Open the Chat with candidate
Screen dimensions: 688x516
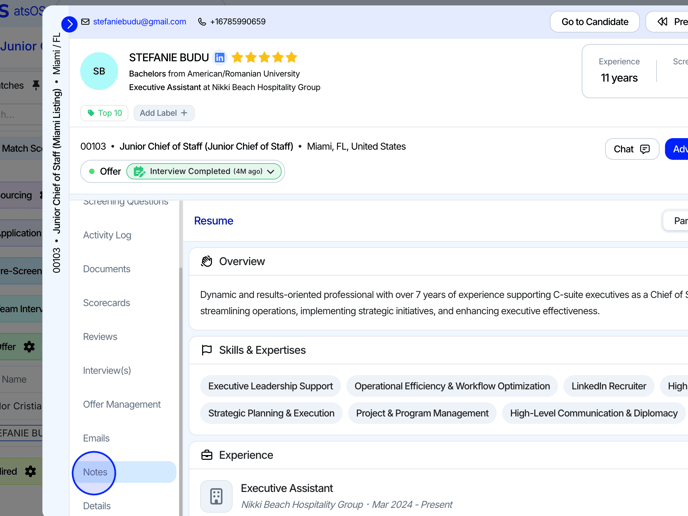tap(631, 149)
